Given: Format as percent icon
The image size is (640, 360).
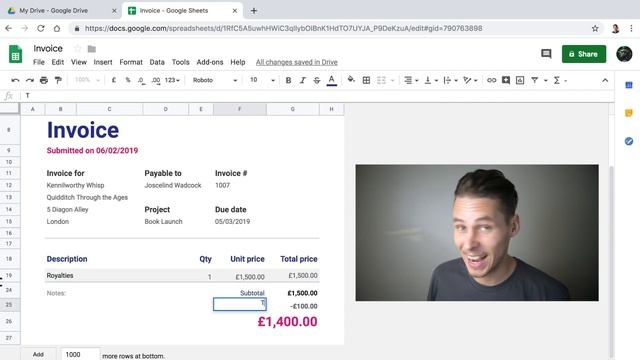Looking at the screenshot, I should click(x=128, y=80).
